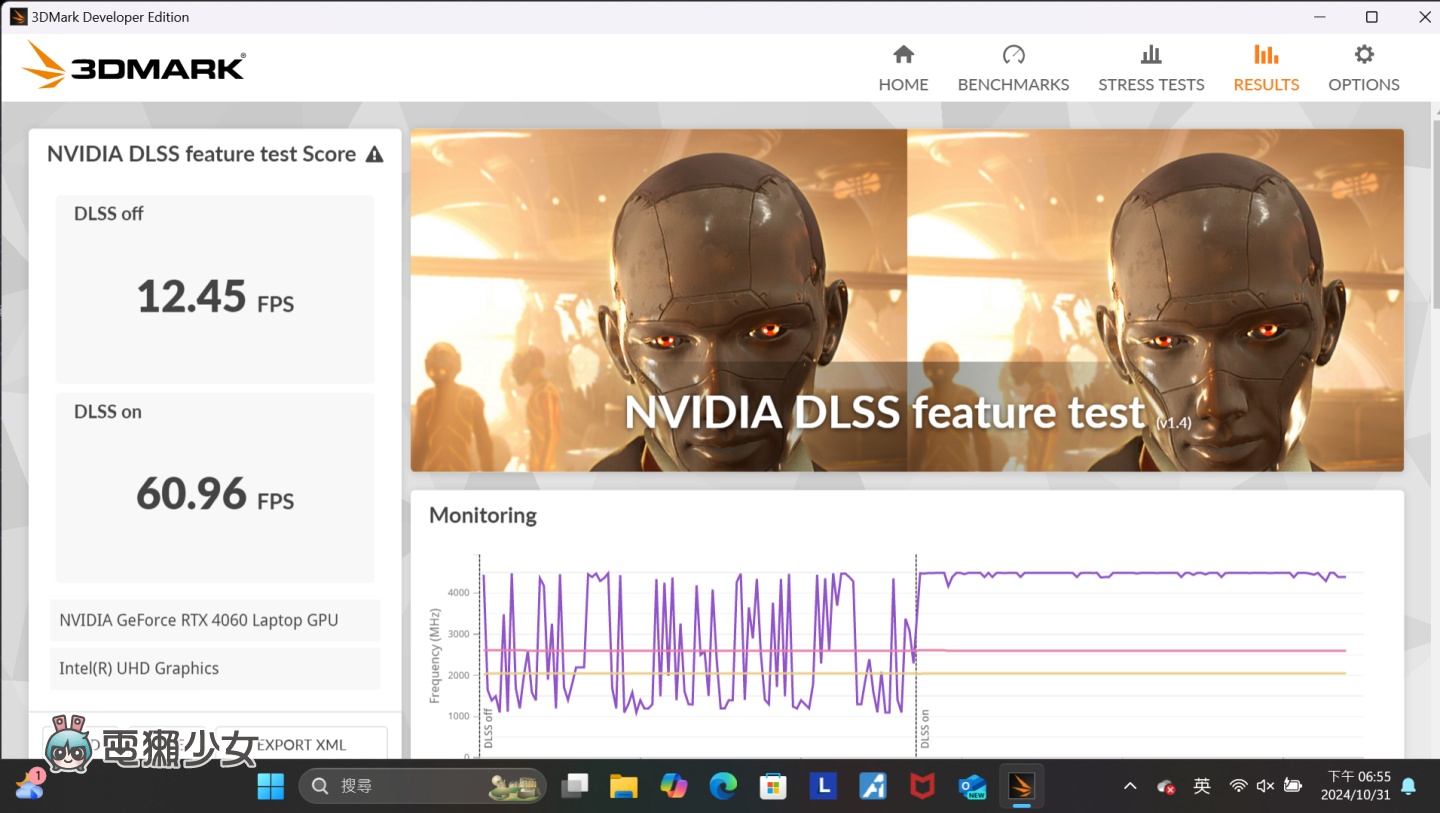Screen dimensions: 1440x813
Task: Show hidden system tray icons
Action: (x=1130, y=786)
